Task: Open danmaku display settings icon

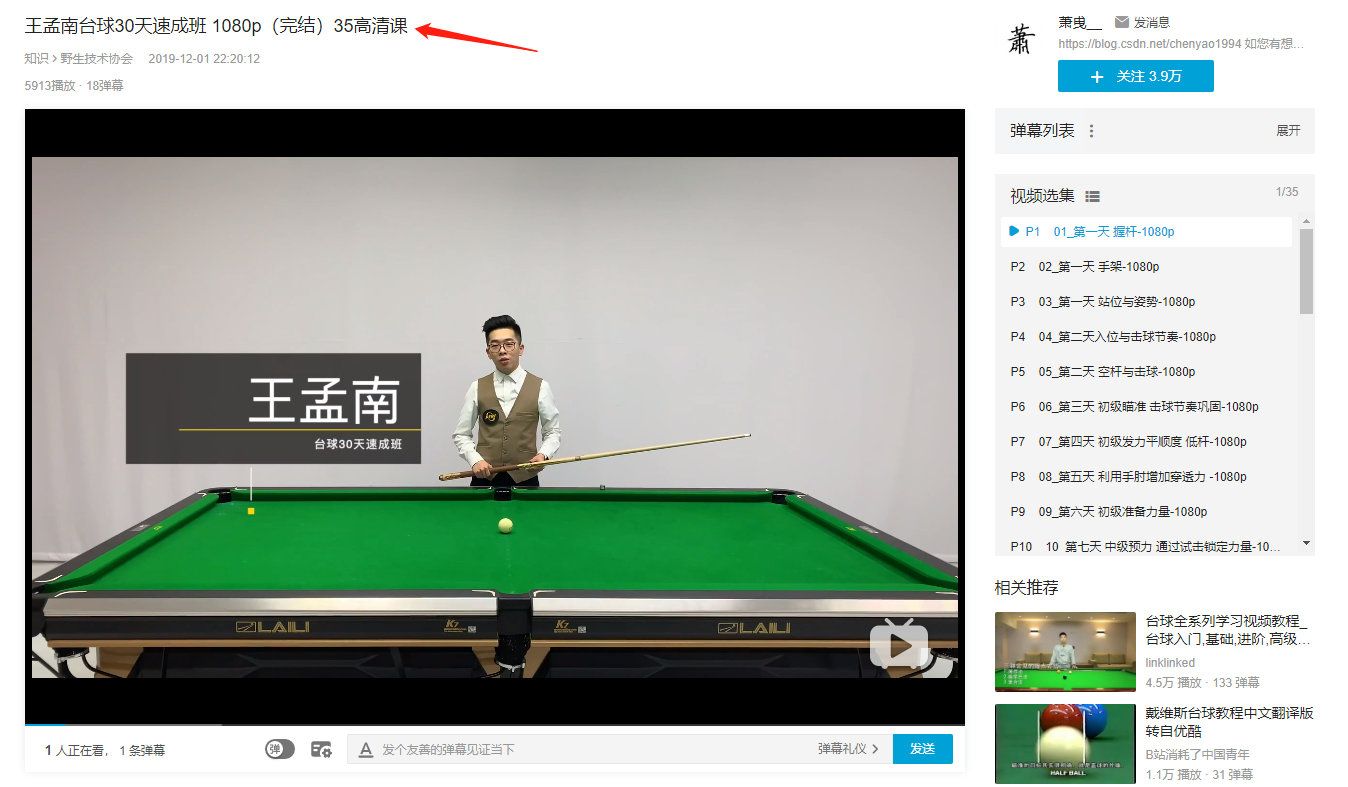Action: point(321,749)
